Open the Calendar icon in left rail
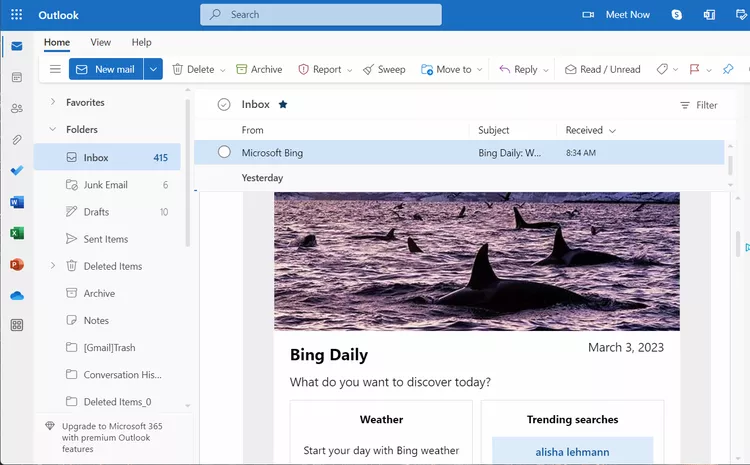The height and width of the screenshot is (465, 750). tap(17, 77)
